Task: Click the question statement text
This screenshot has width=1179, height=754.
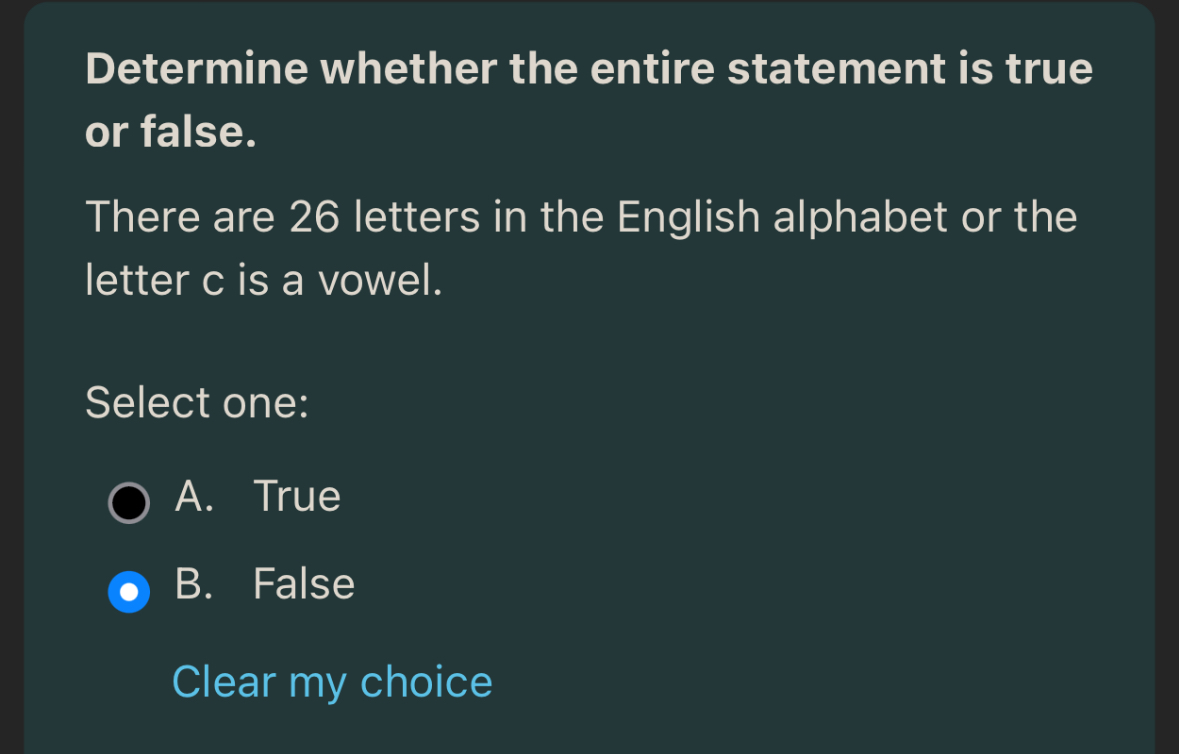Action: click(580, 247)
